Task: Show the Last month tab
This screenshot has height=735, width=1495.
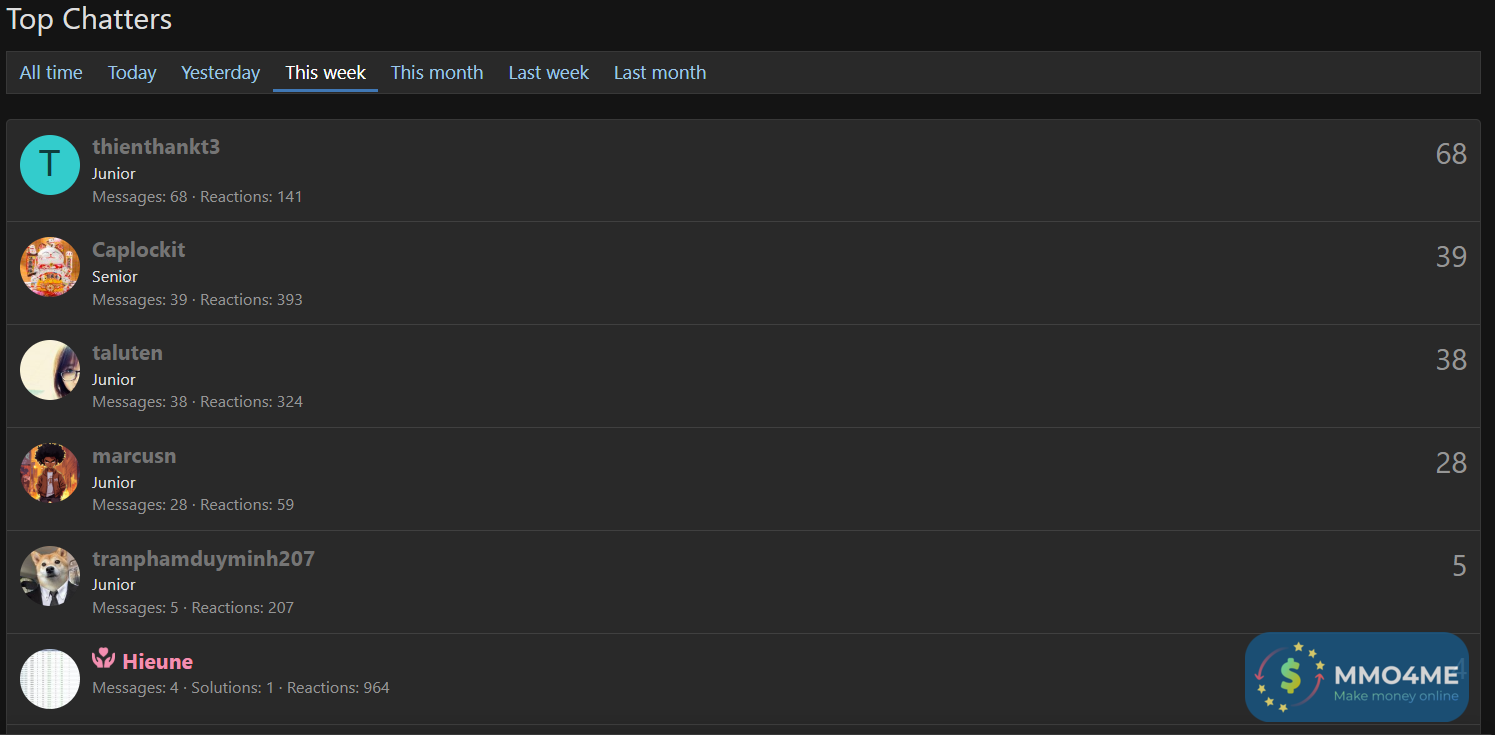Action: click(x=660, y=73)
